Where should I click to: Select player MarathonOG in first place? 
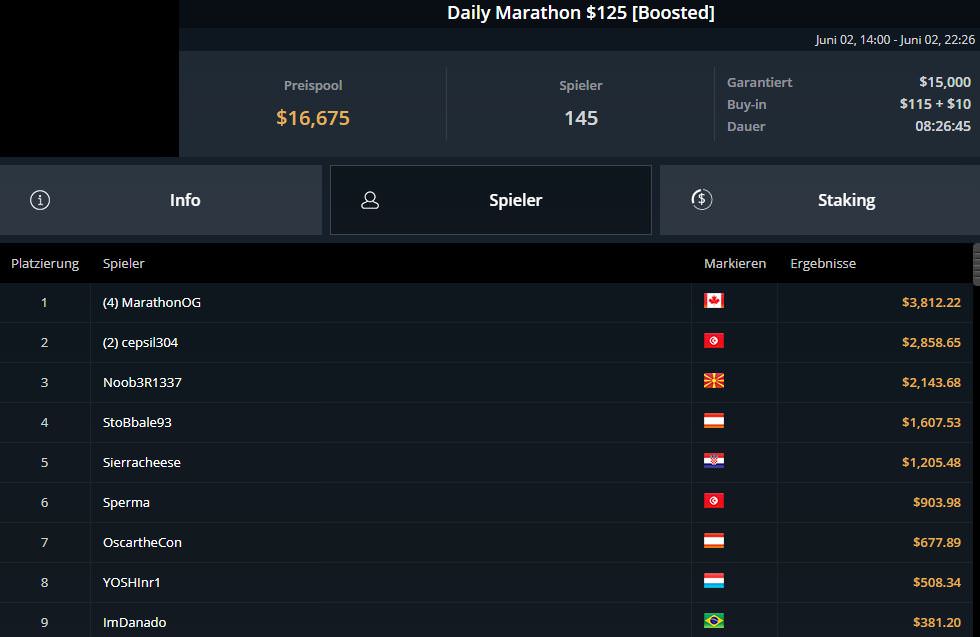(152, 302)
